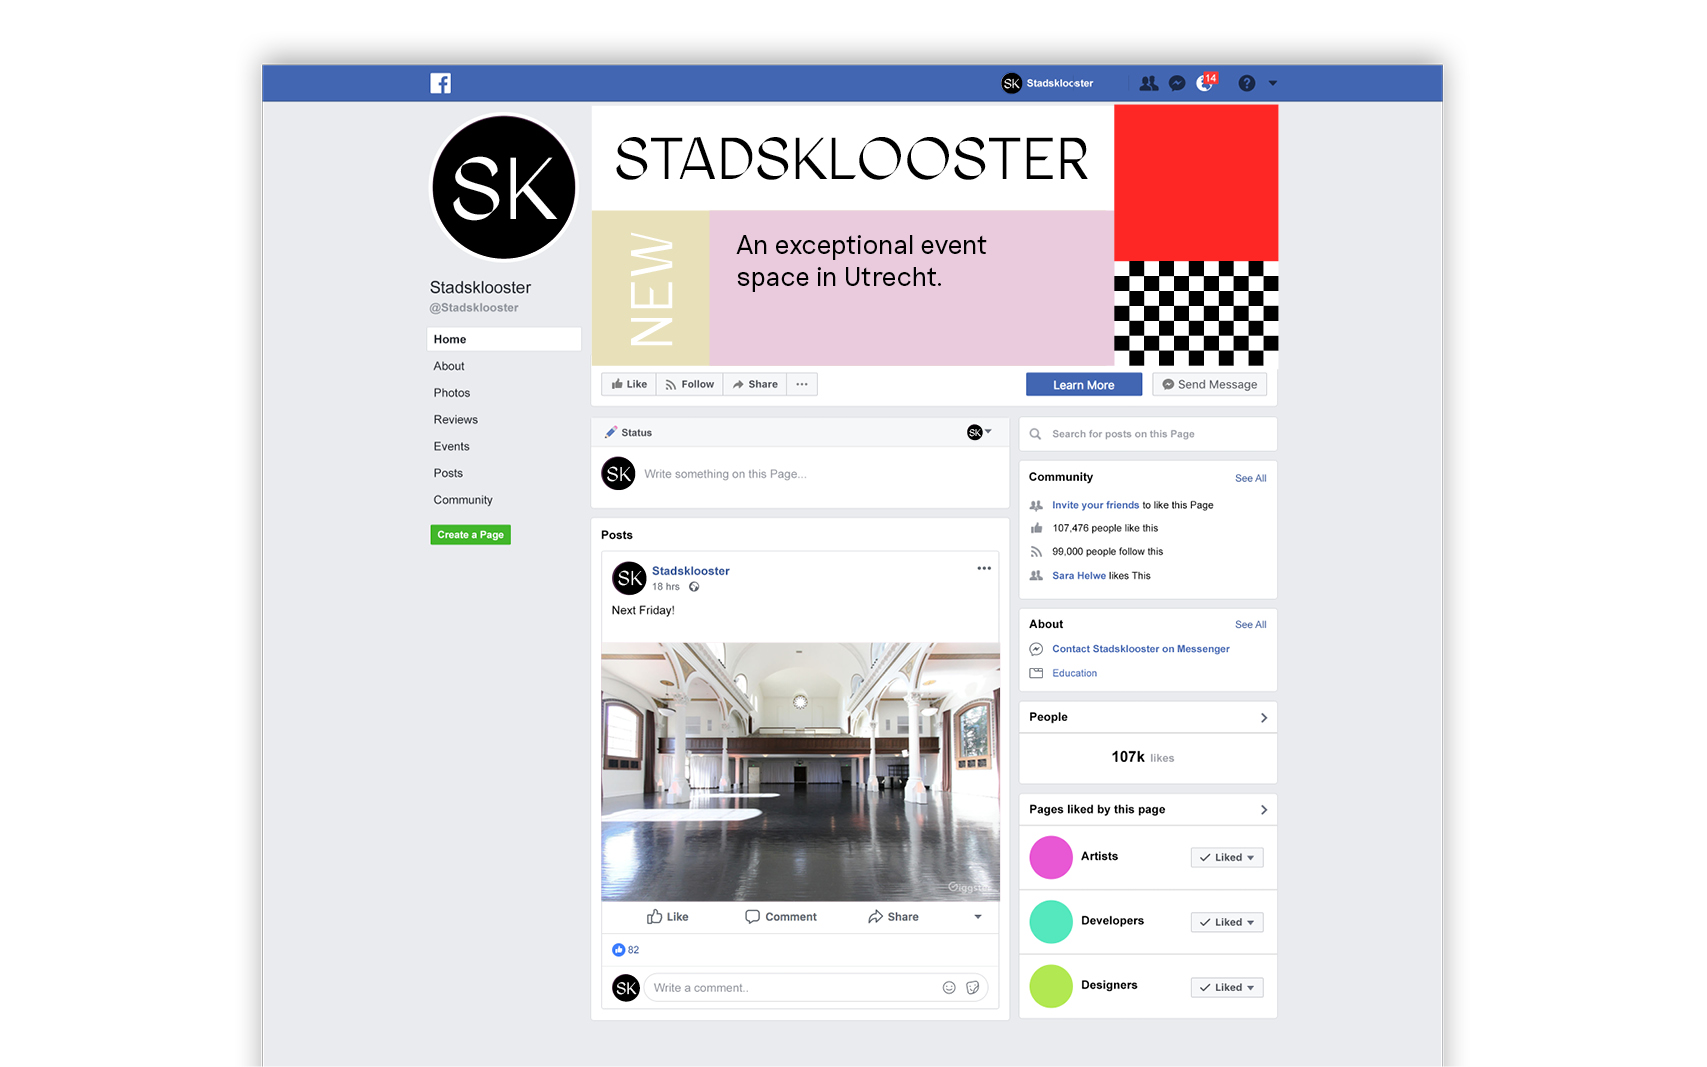The width and height of the screenshot is (1707, 1067).
Task: Expand Pages liked by this page chevron
Action: (x=1264, y=809)
